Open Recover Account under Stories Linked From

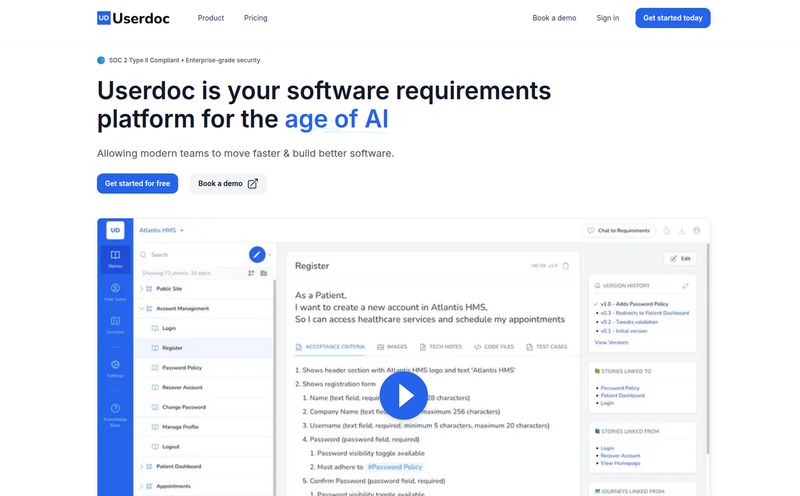(620, 456)
